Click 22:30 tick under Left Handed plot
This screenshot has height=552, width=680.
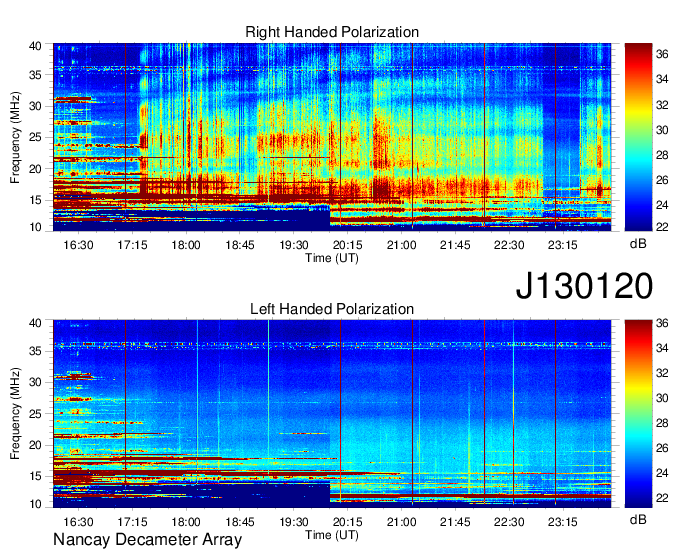pos(509,522)
